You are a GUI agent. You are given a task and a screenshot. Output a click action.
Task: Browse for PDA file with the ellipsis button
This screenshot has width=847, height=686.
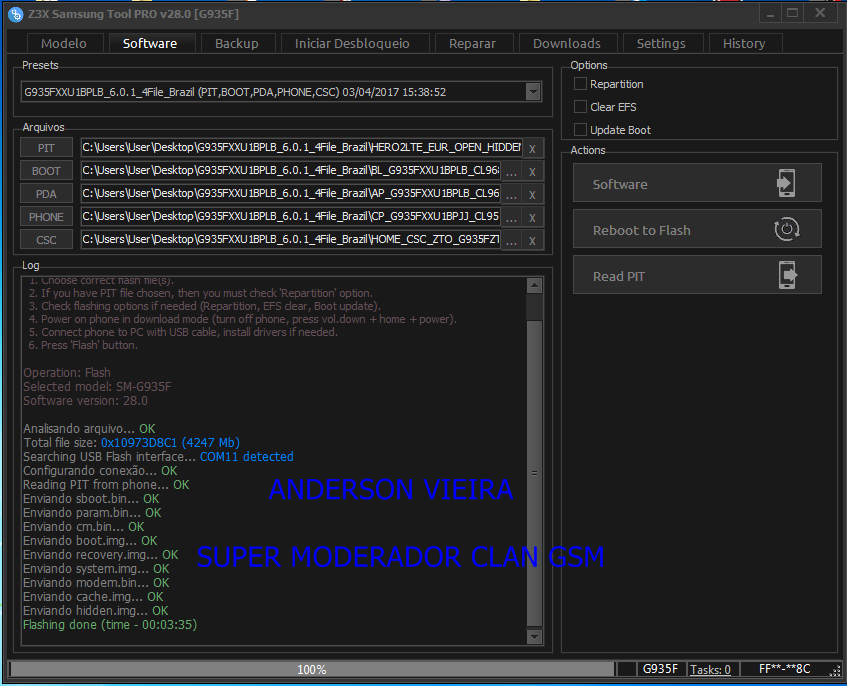pyautogui.click(x=511, y=194)
